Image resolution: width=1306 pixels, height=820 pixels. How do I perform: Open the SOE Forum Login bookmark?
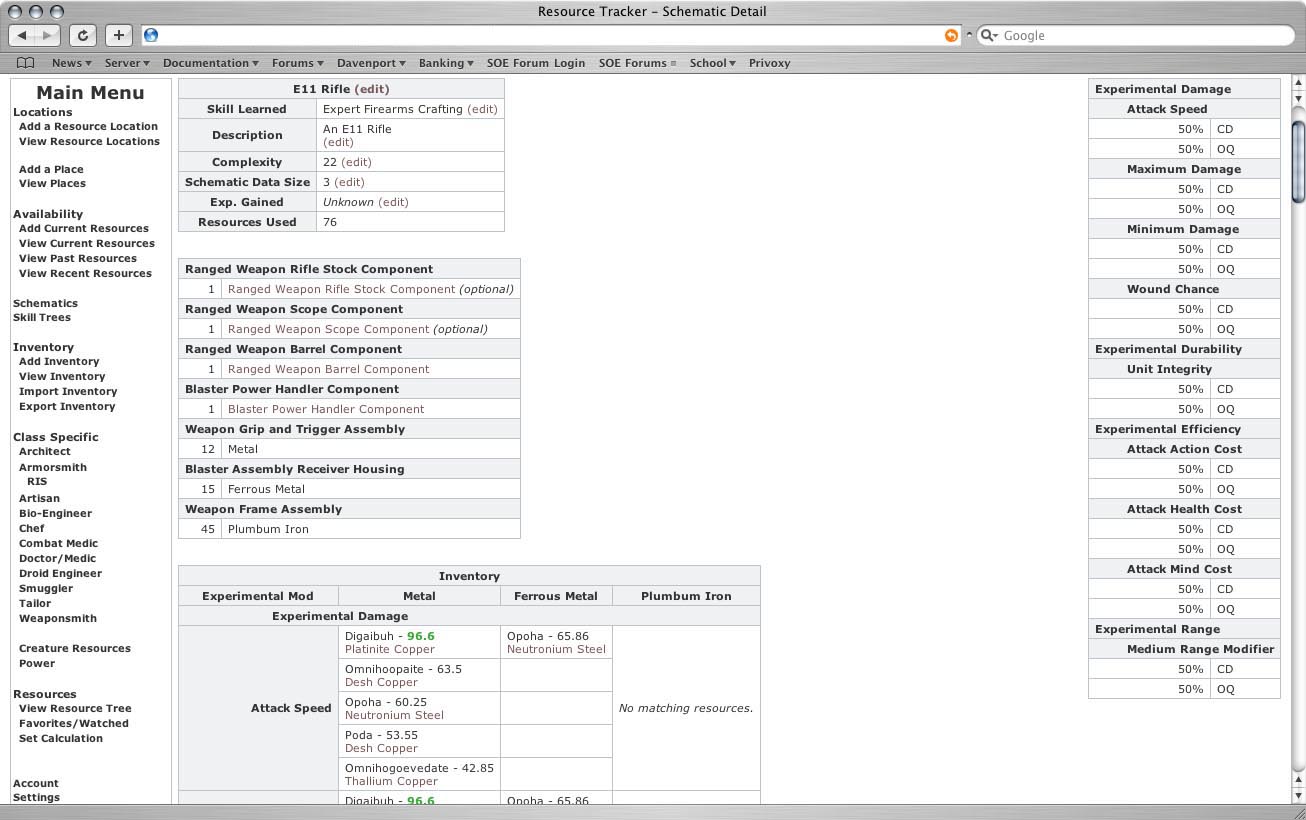pos(536,63)
